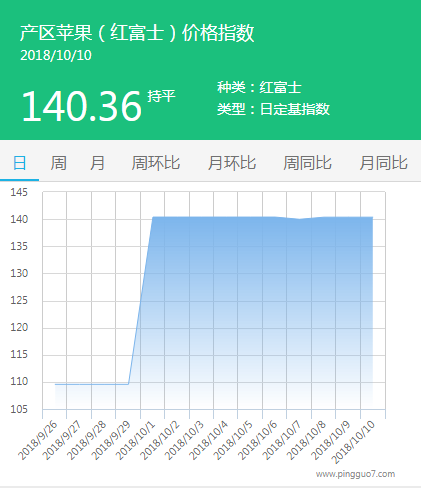Select the 日 (daily) tab
Screen dimensions: 421x488
coord(19,163)
